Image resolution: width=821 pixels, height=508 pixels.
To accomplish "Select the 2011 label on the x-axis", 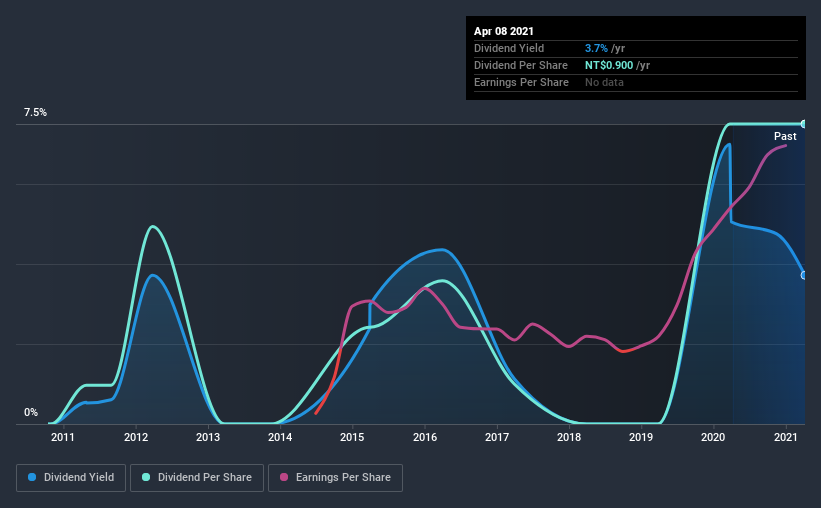I will coord(63,437).
